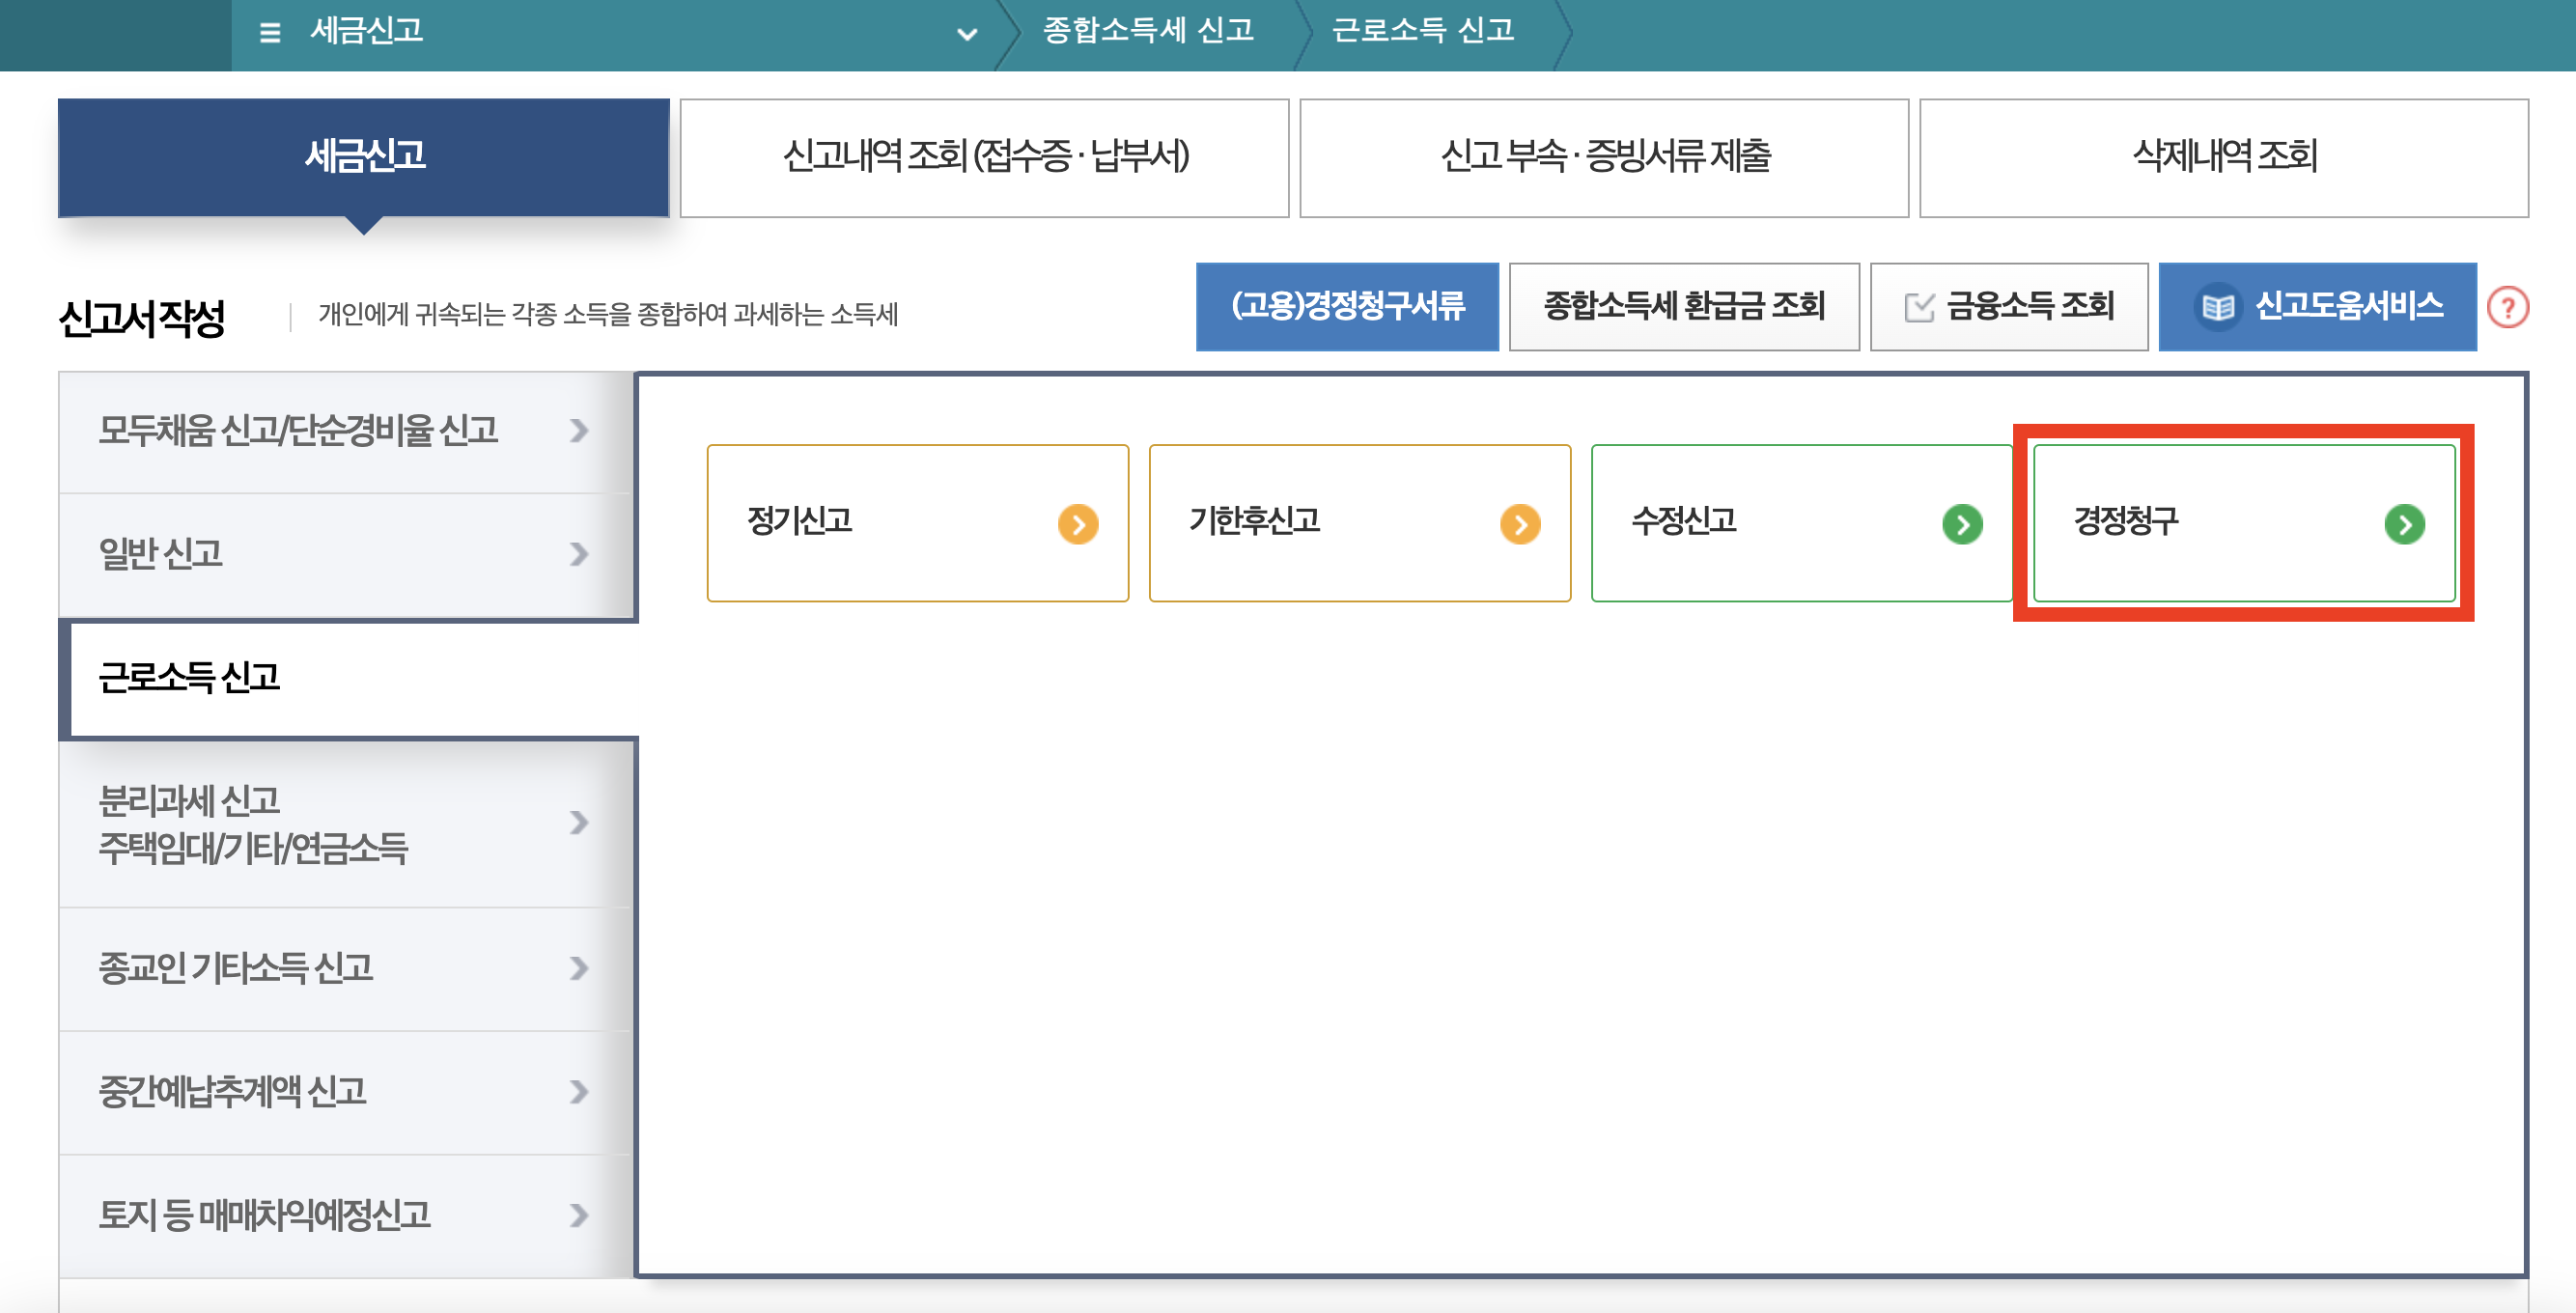Image resolution: width=2576 pixels, height=1313 pixels.
Task: Click the orange arrow on 정기신고 card
Action: [1078, 523]
